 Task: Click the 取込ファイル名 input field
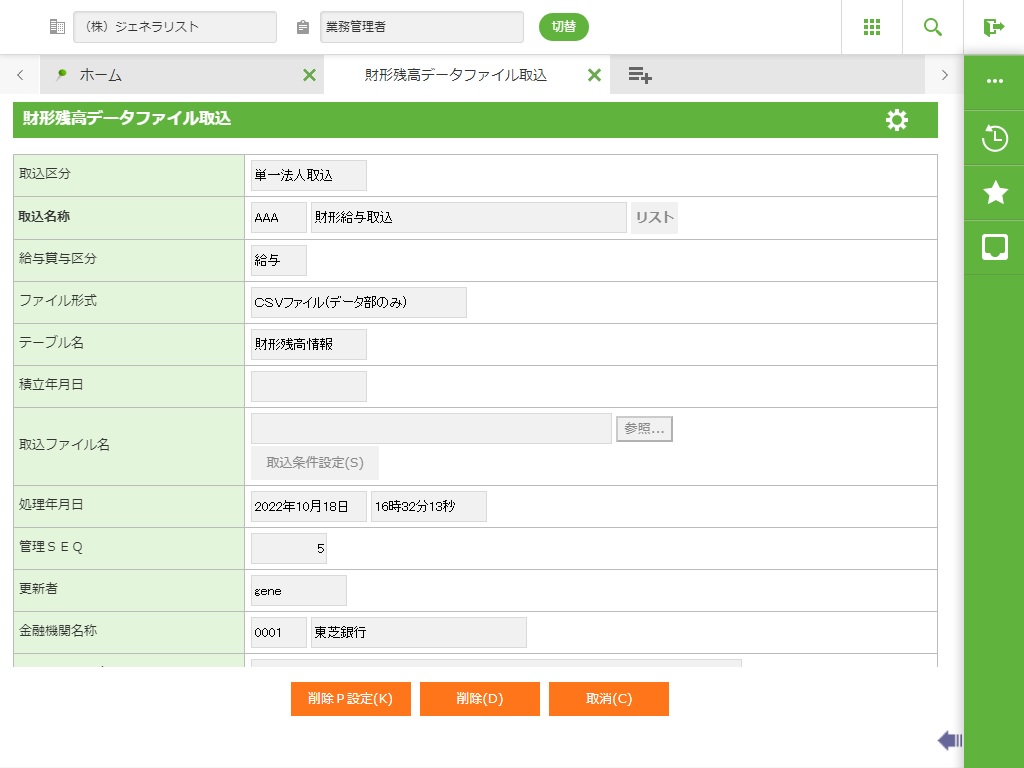(x=431, y=428)
